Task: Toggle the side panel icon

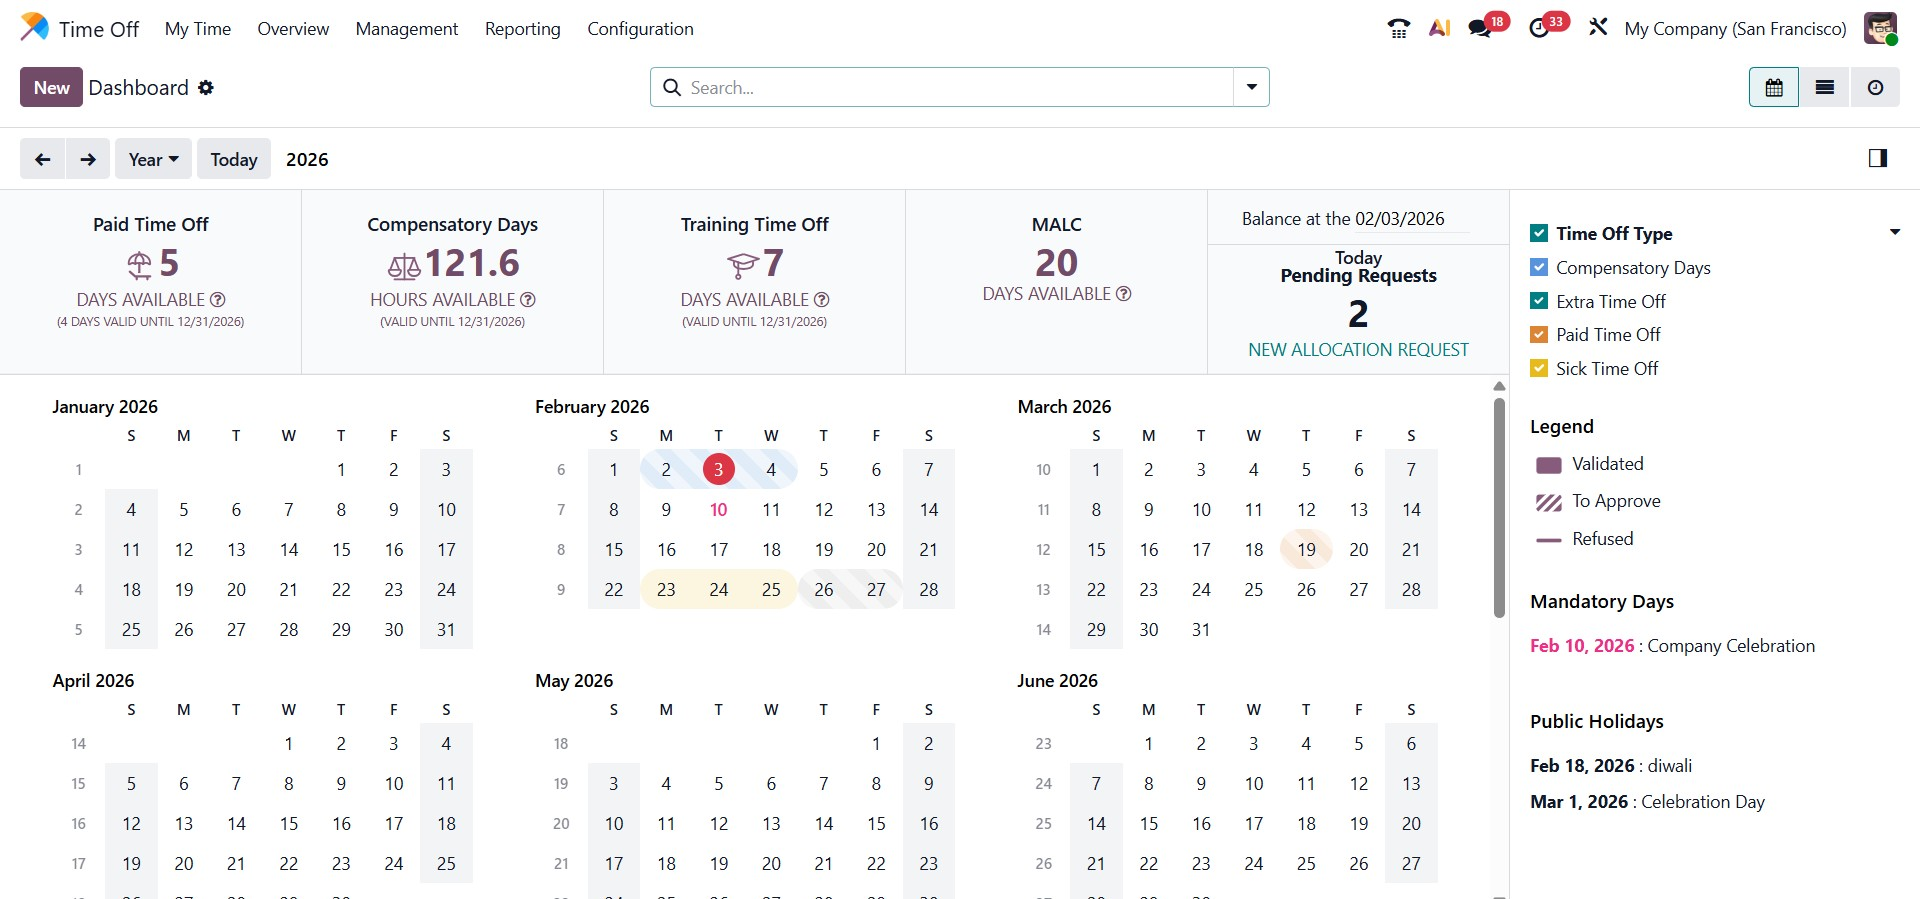Action: [1877, 158]
